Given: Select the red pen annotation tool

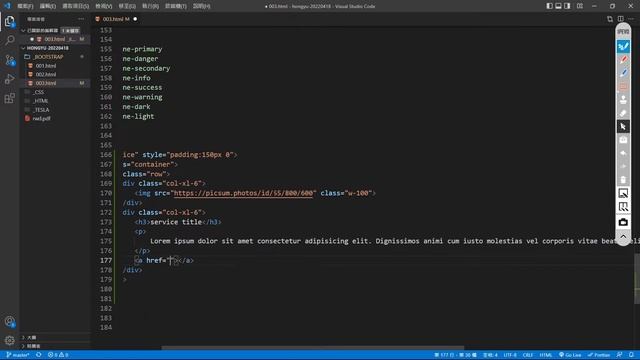Looking at the screenshot, I should [623, 60].
